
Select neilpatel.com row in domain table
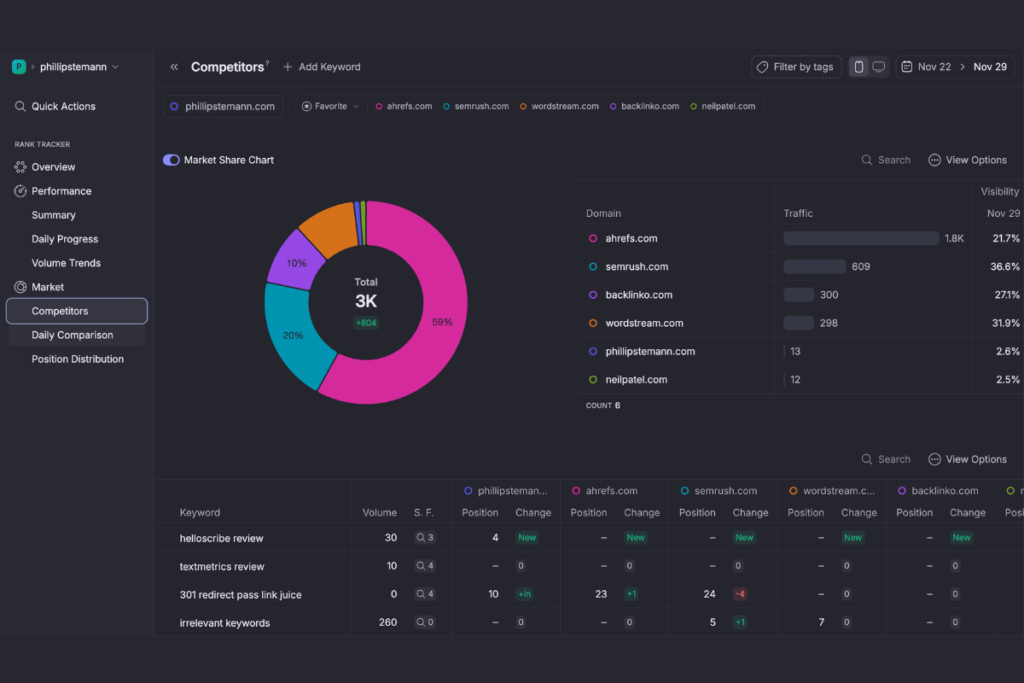(800, 379)
